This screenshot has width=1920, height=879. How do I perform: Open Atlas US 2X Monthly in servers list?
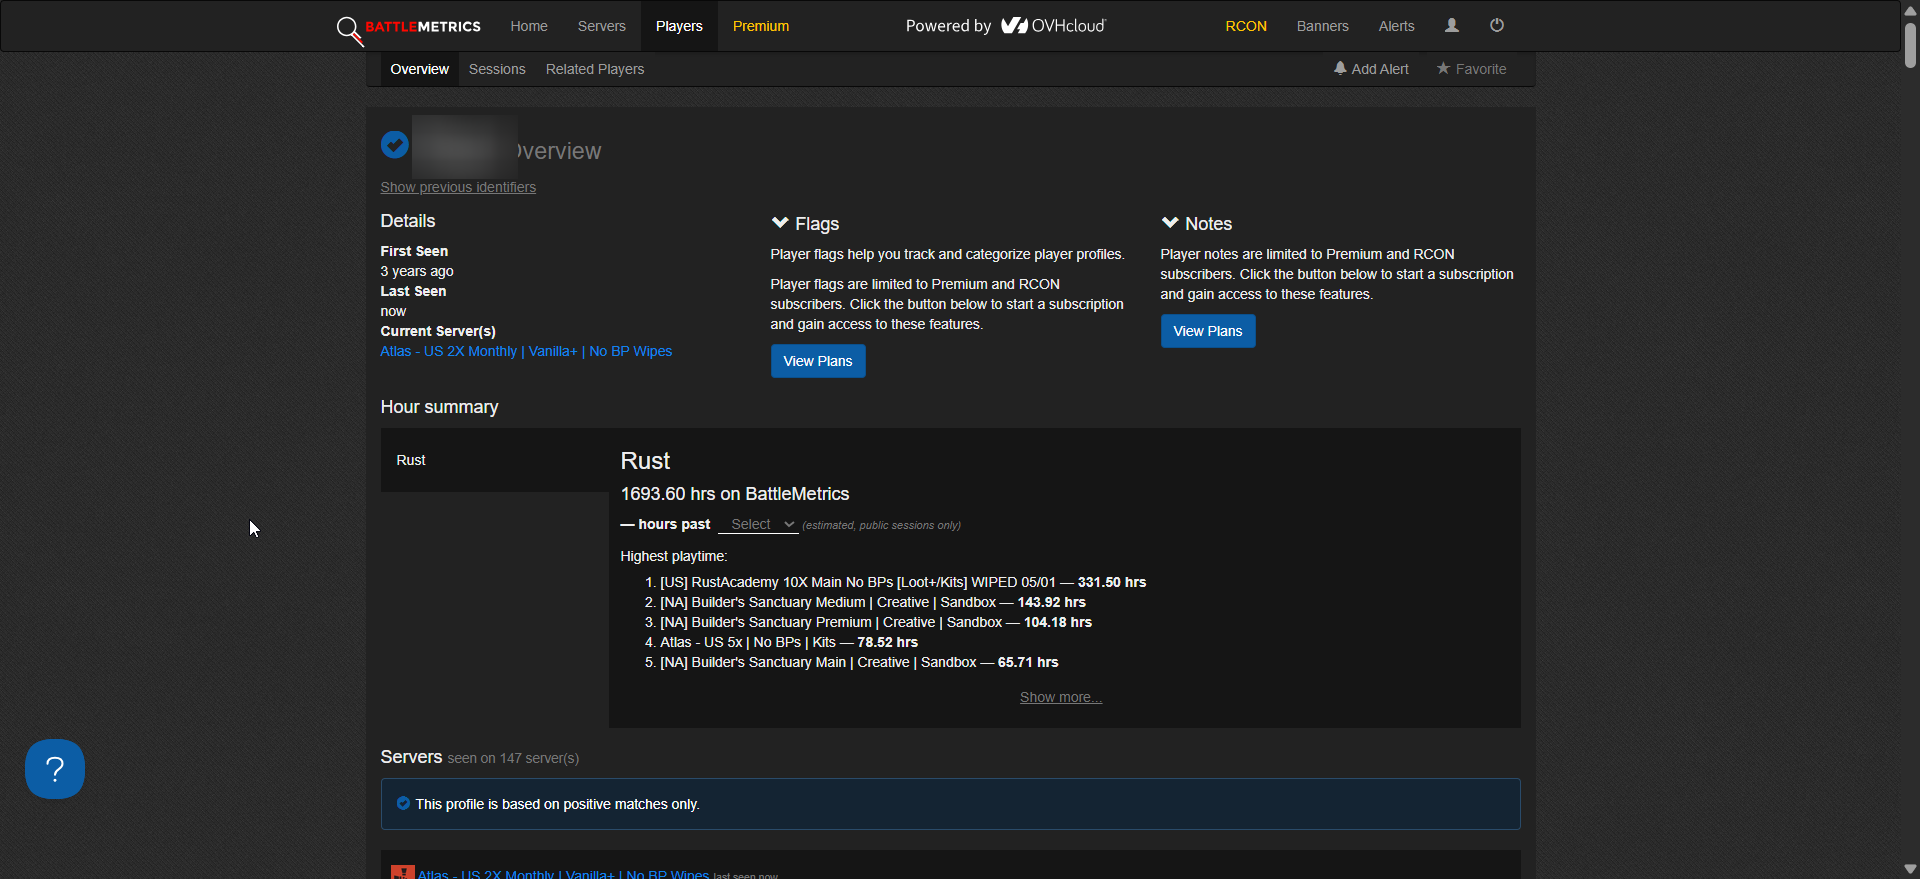click(x=563, y=874)
